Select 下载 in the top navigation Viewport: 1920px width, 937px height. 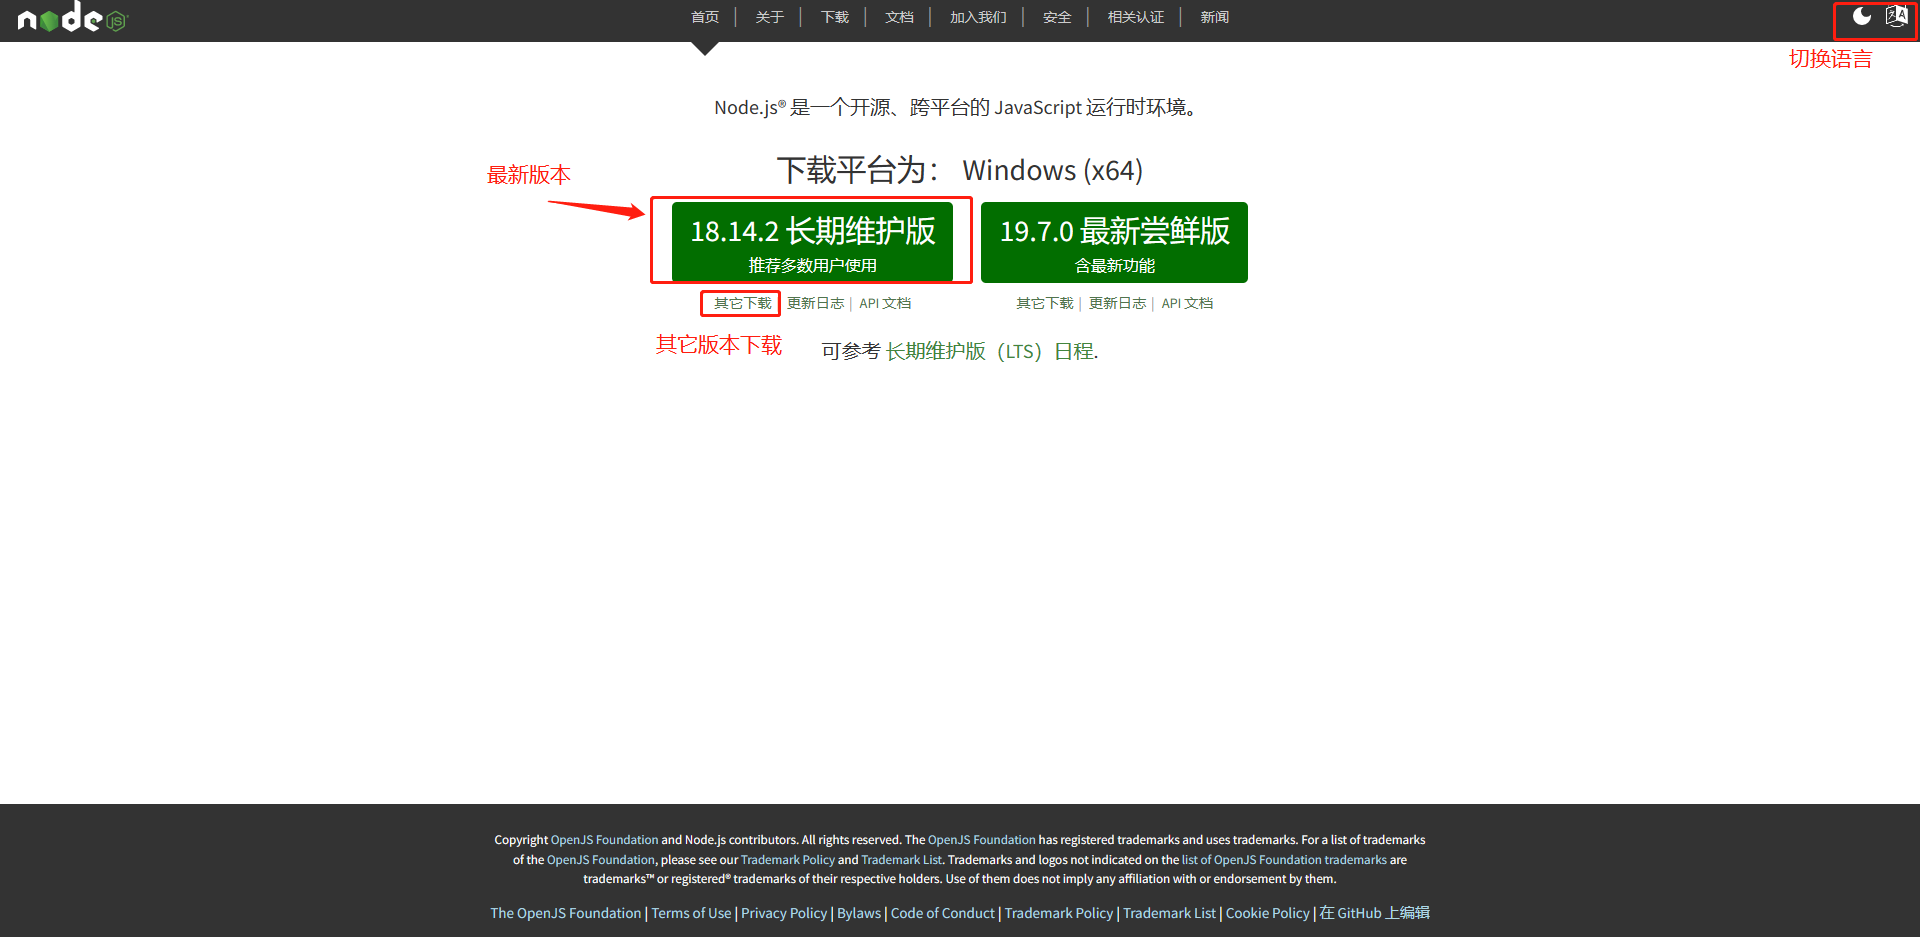pos(835,17)
